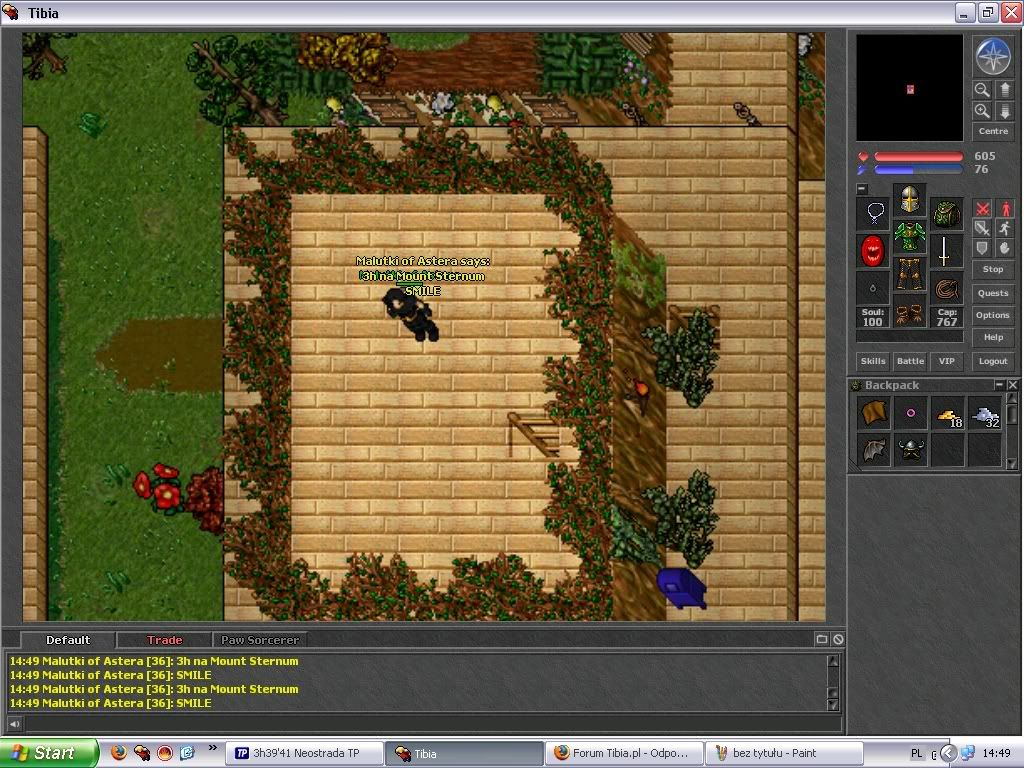Click the compass rose on the minimap panel
Viewport: 1024px width, 768px height.
click(x=993, y=56)
